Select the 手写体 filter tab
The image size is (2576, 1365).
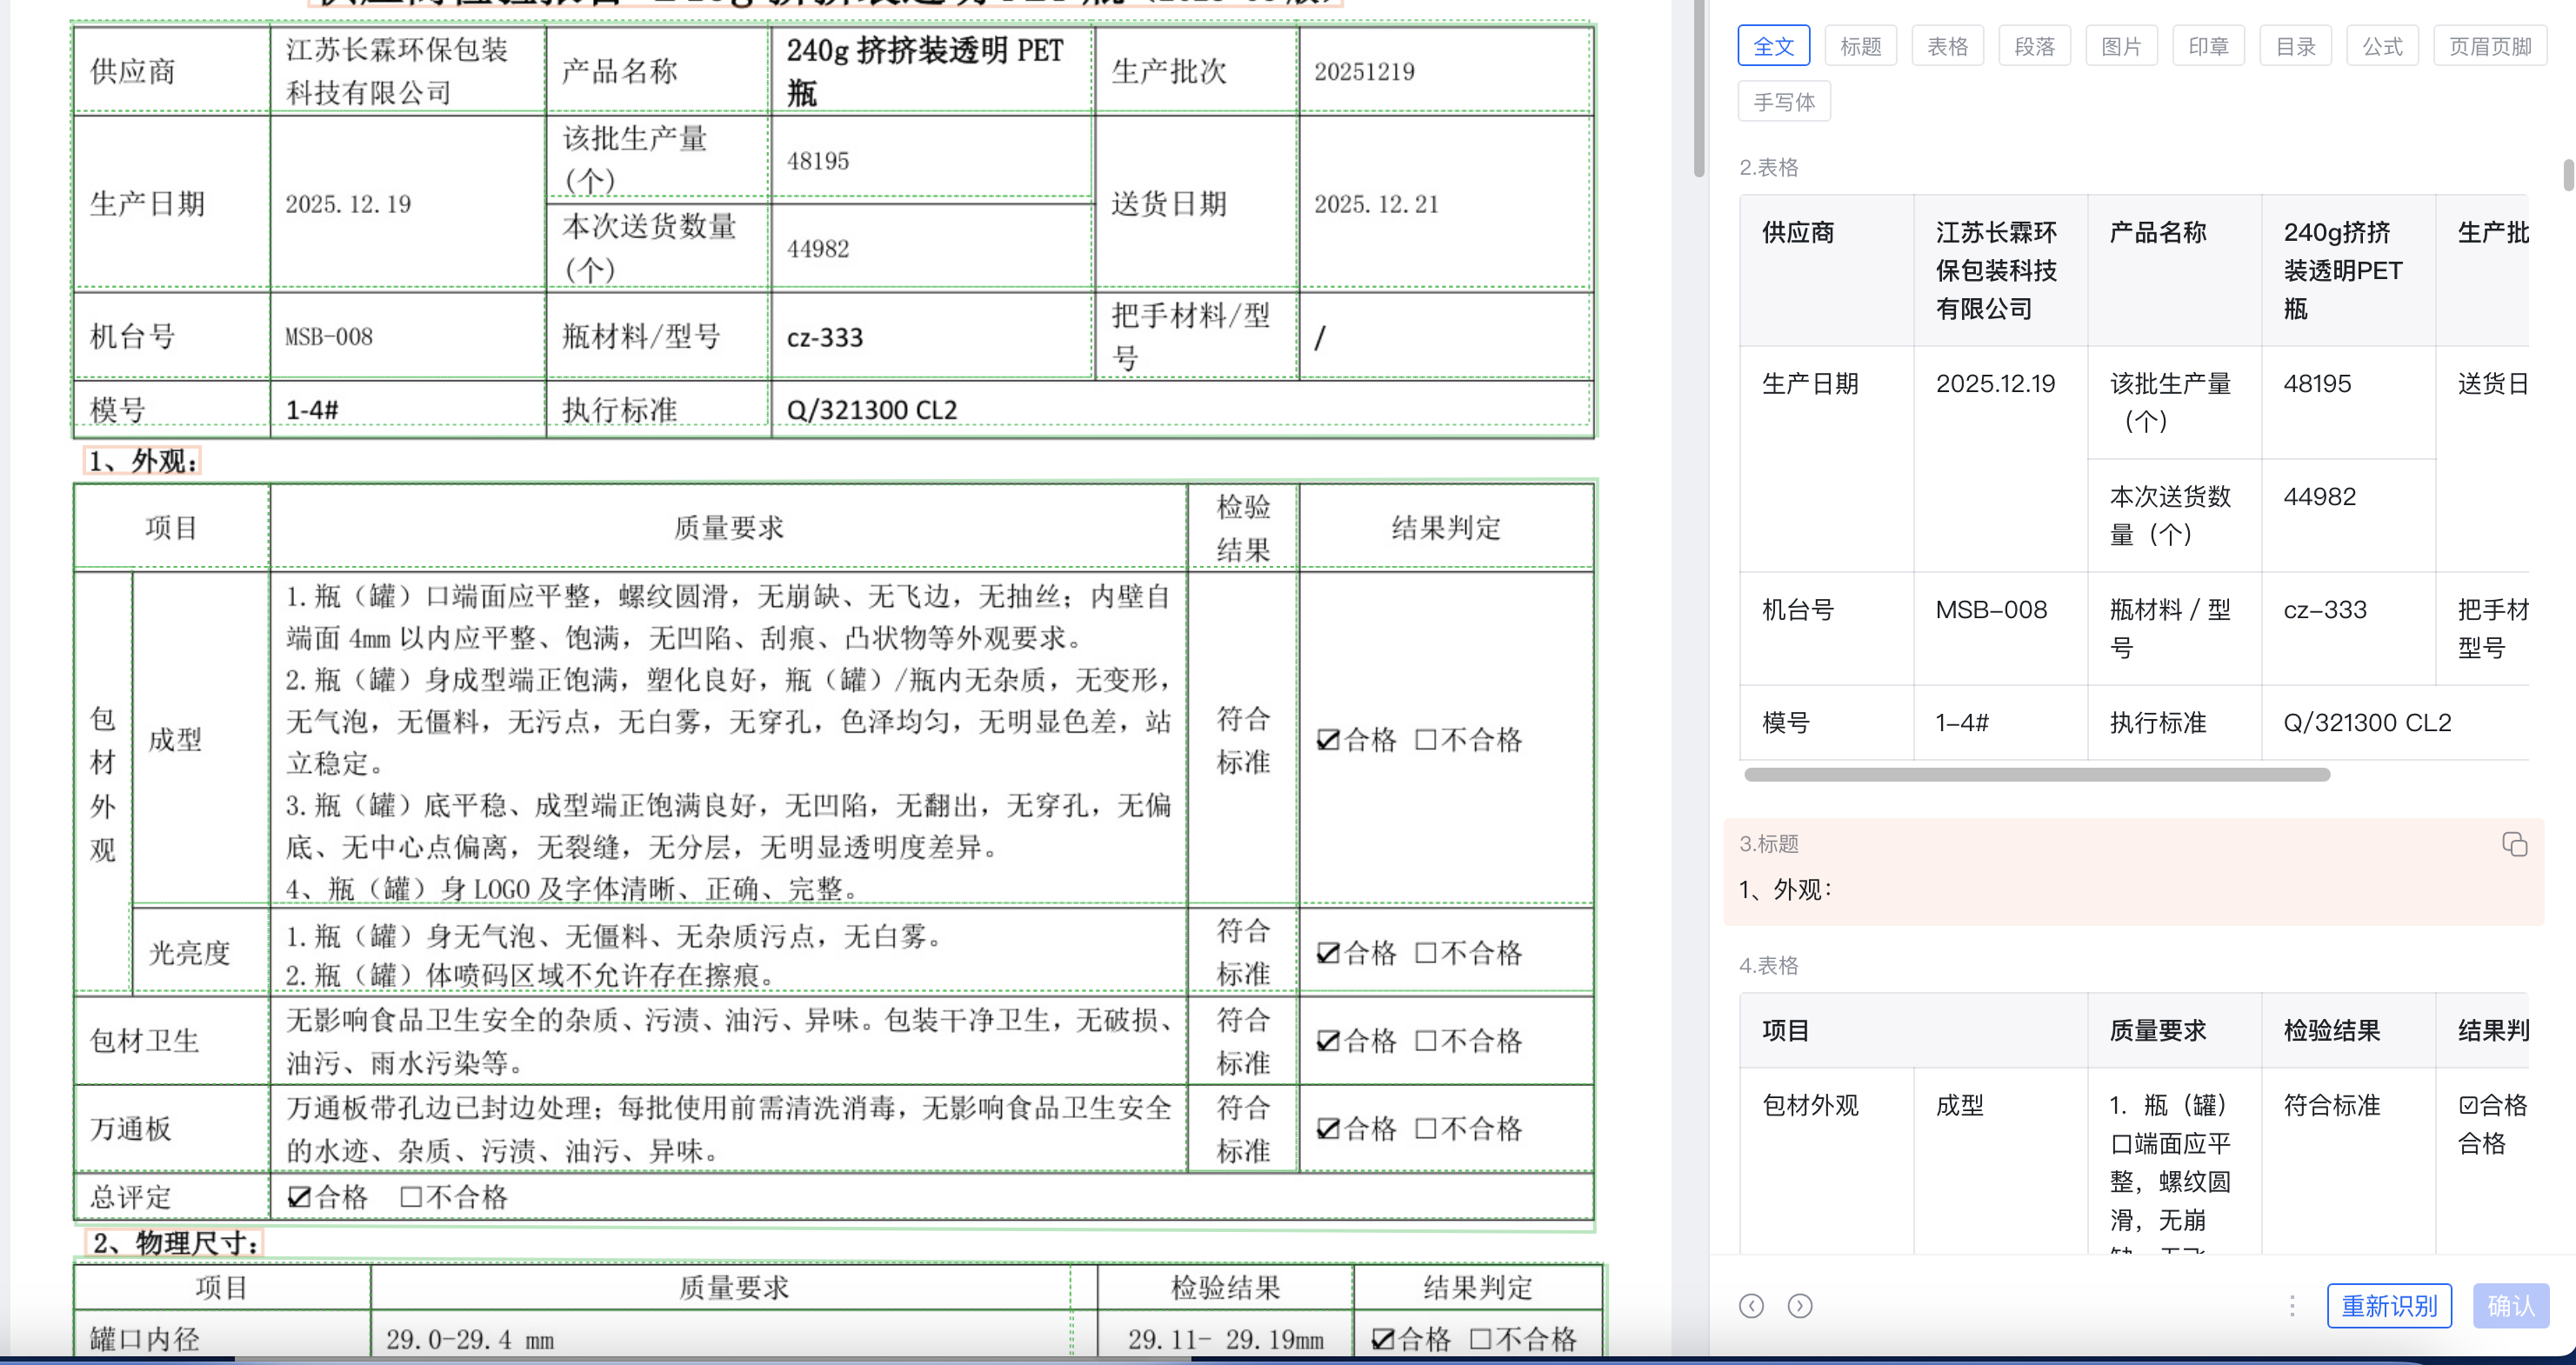point(1784,102)
